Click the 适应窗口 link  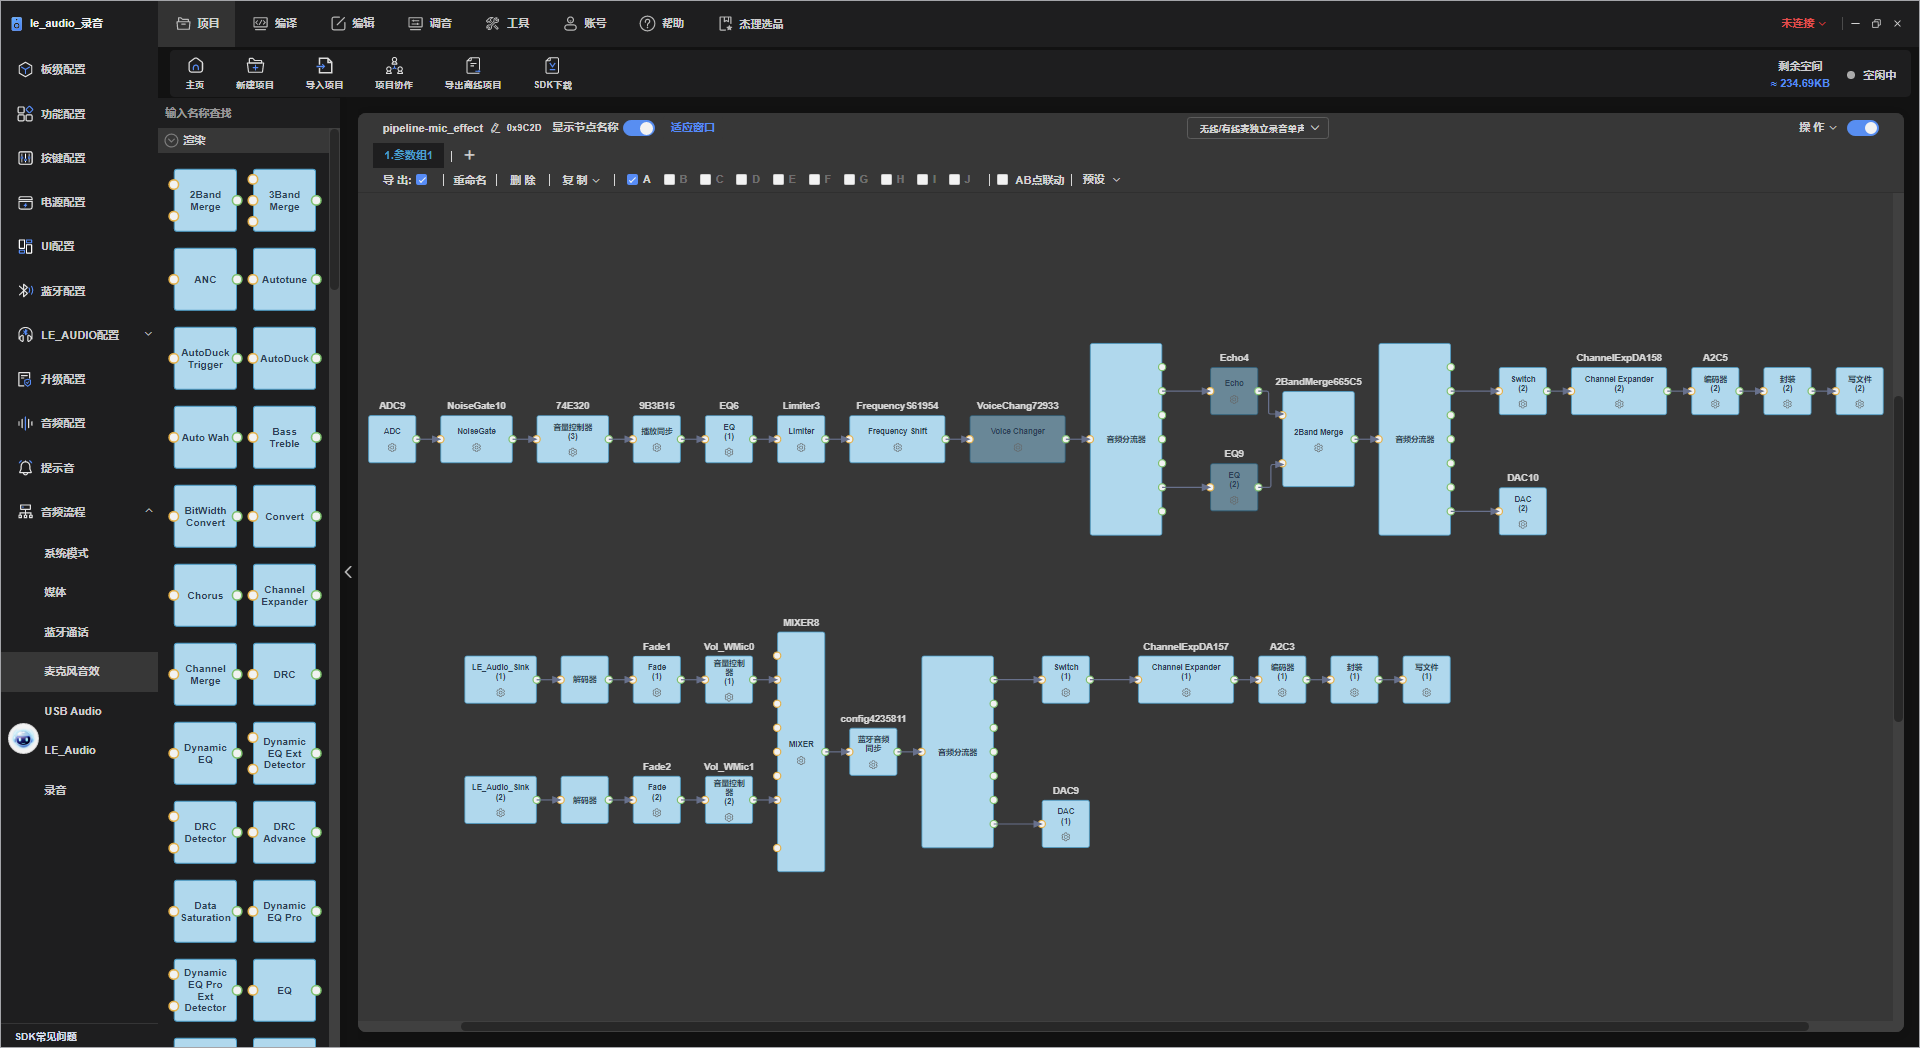[692, 128]
